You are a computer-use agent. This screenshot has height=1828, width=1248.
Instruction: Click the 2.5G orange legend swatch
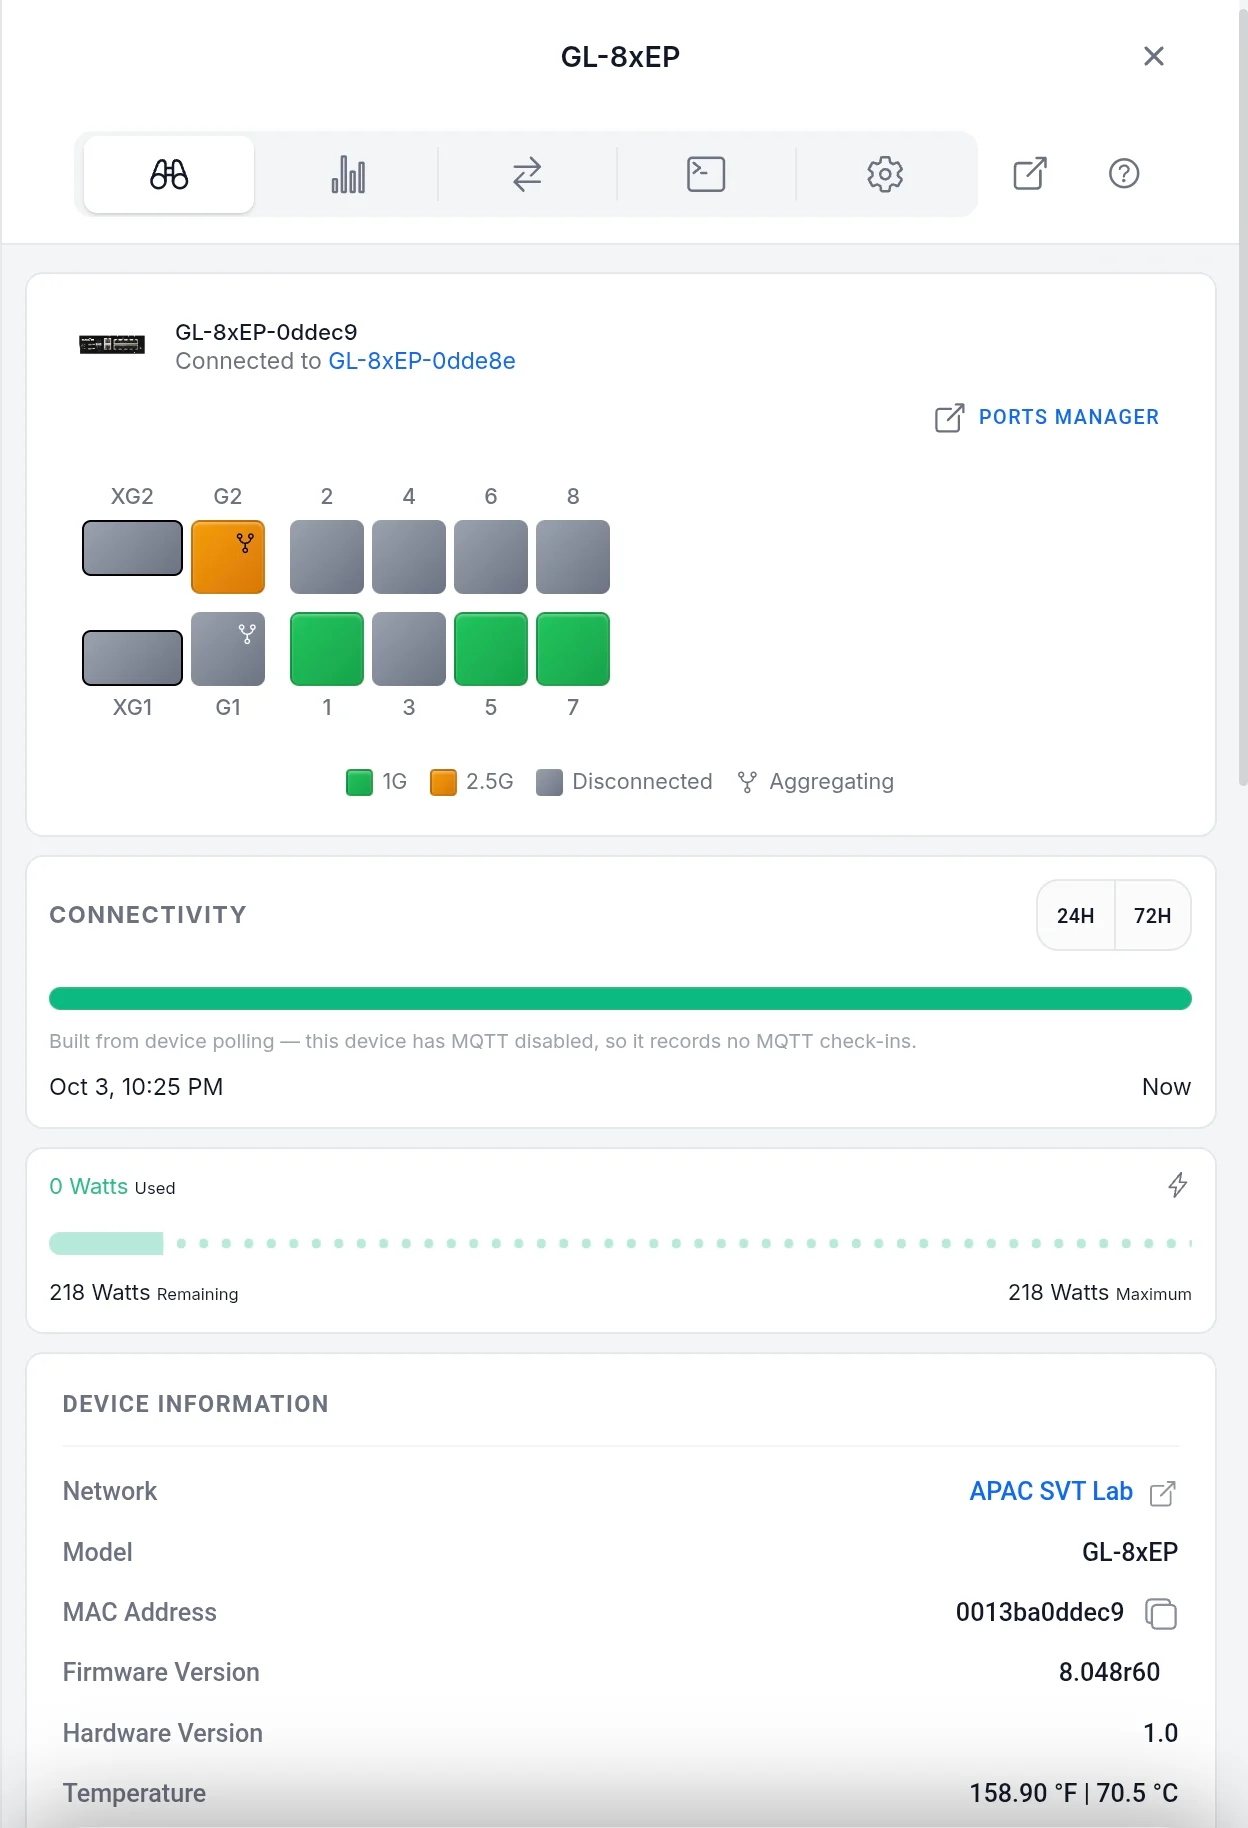(443, 782)
